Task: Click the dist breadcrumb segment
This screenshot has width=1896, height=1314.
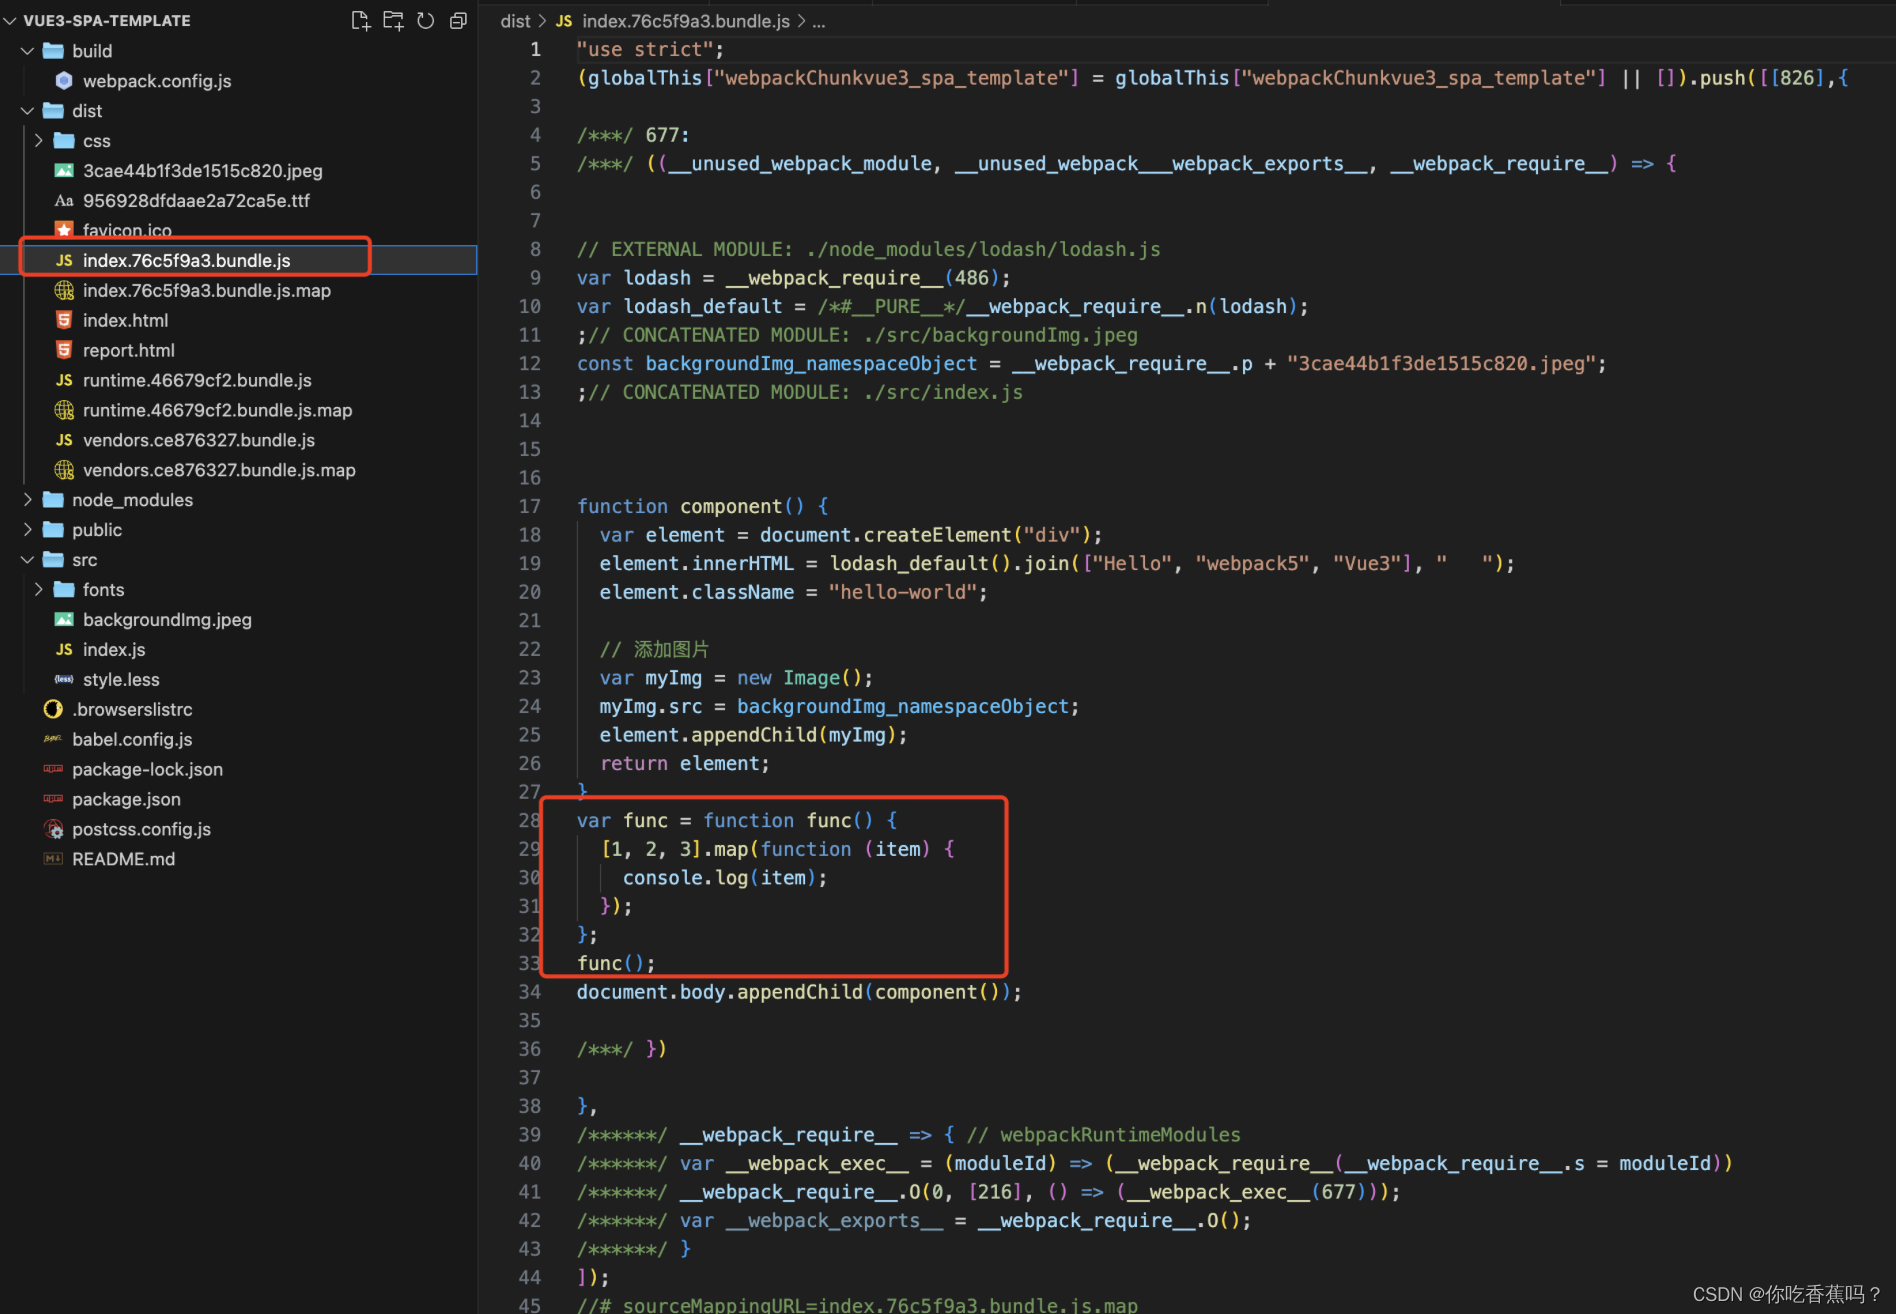Action: (515, 21)
